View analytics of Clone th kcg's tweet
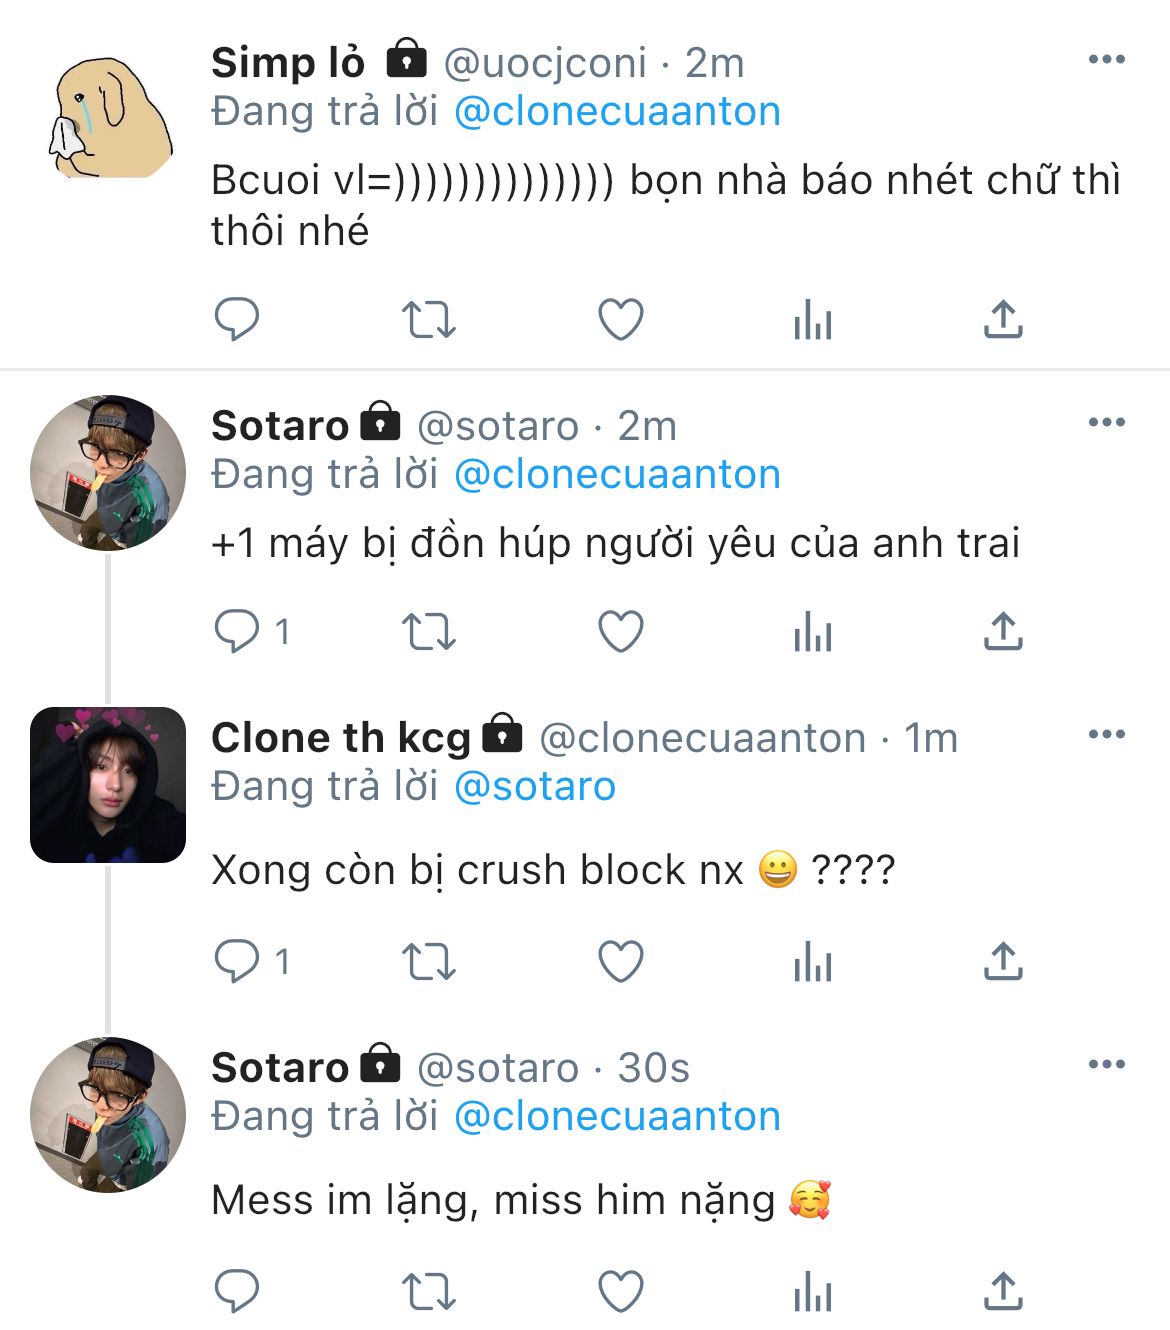The height and width of the screenshot is (1330, 1170). (x=812, y=962)
